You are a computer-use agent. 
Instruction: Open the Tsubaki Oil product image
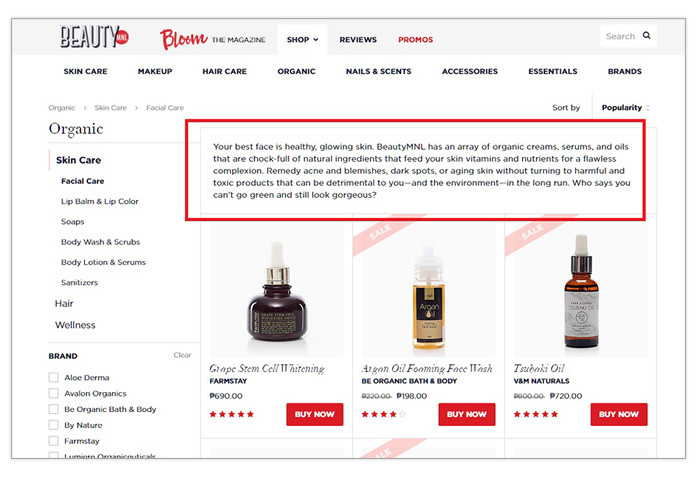point(580,290)
